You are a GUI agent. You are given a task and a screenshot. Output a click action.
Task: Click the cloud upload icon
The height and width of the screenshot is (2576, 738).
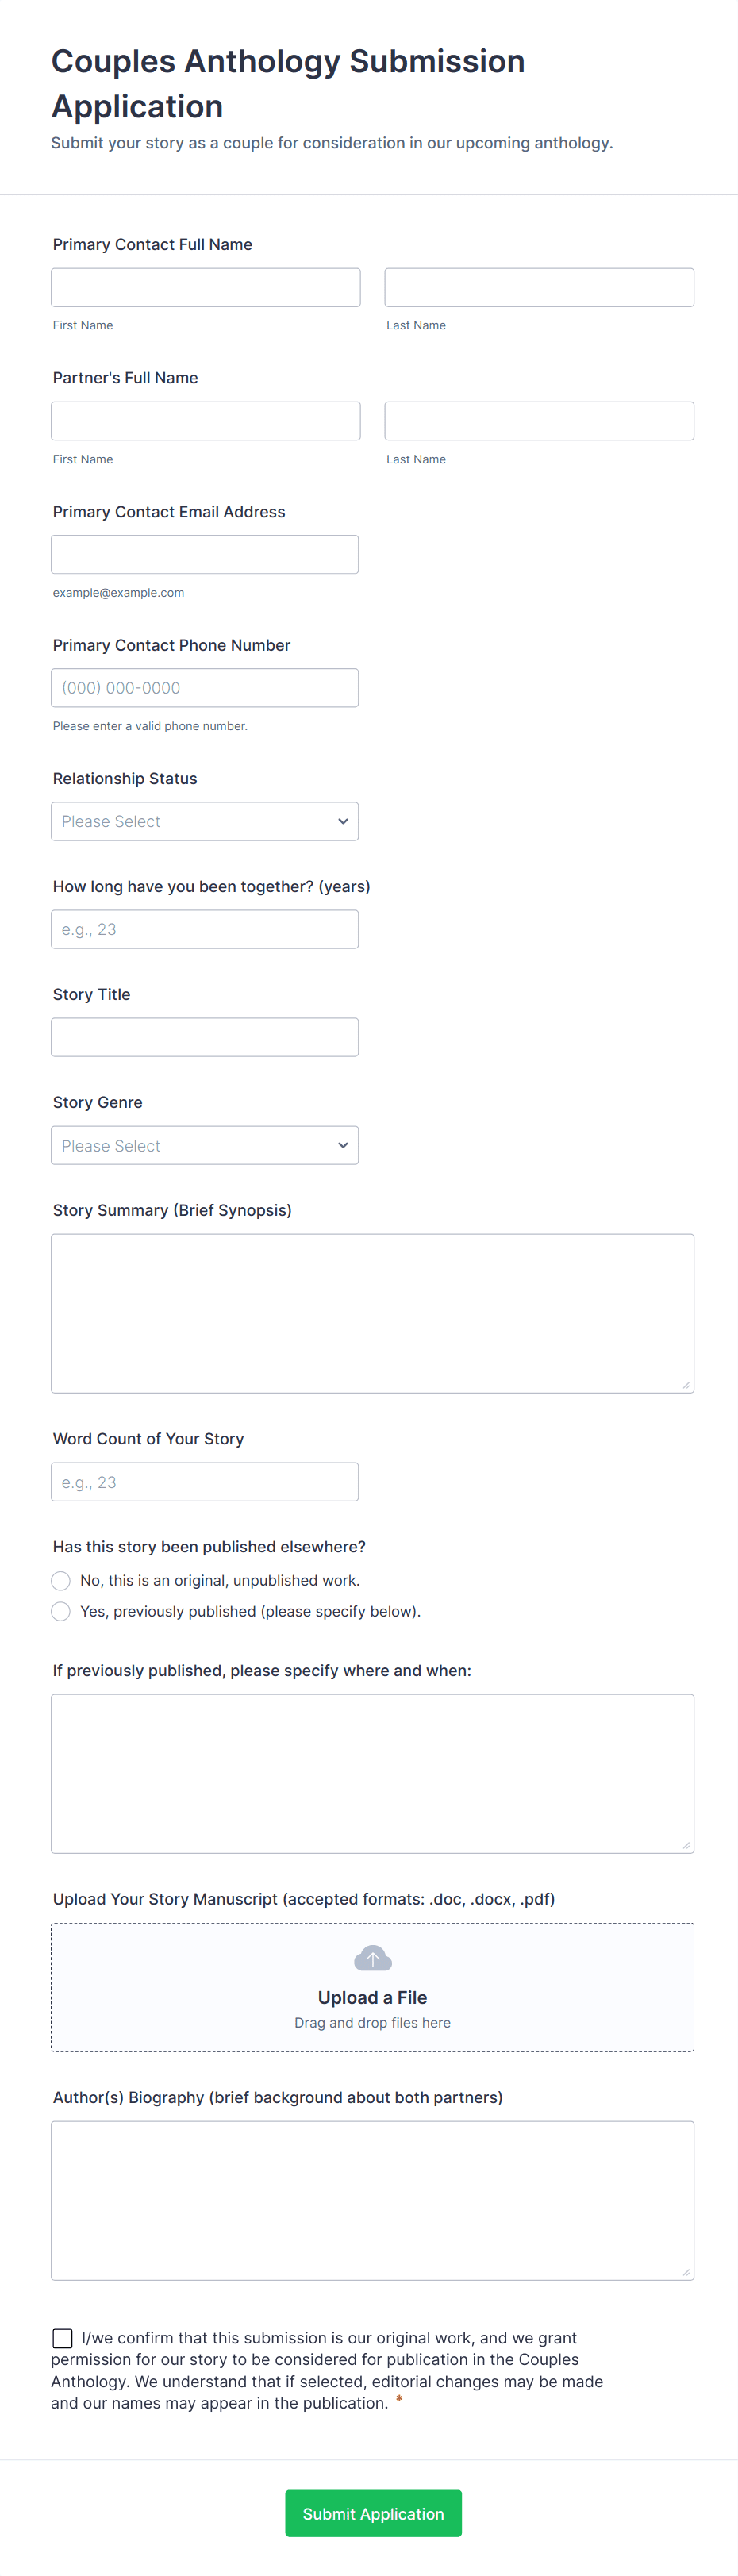tap(372, 1958)
